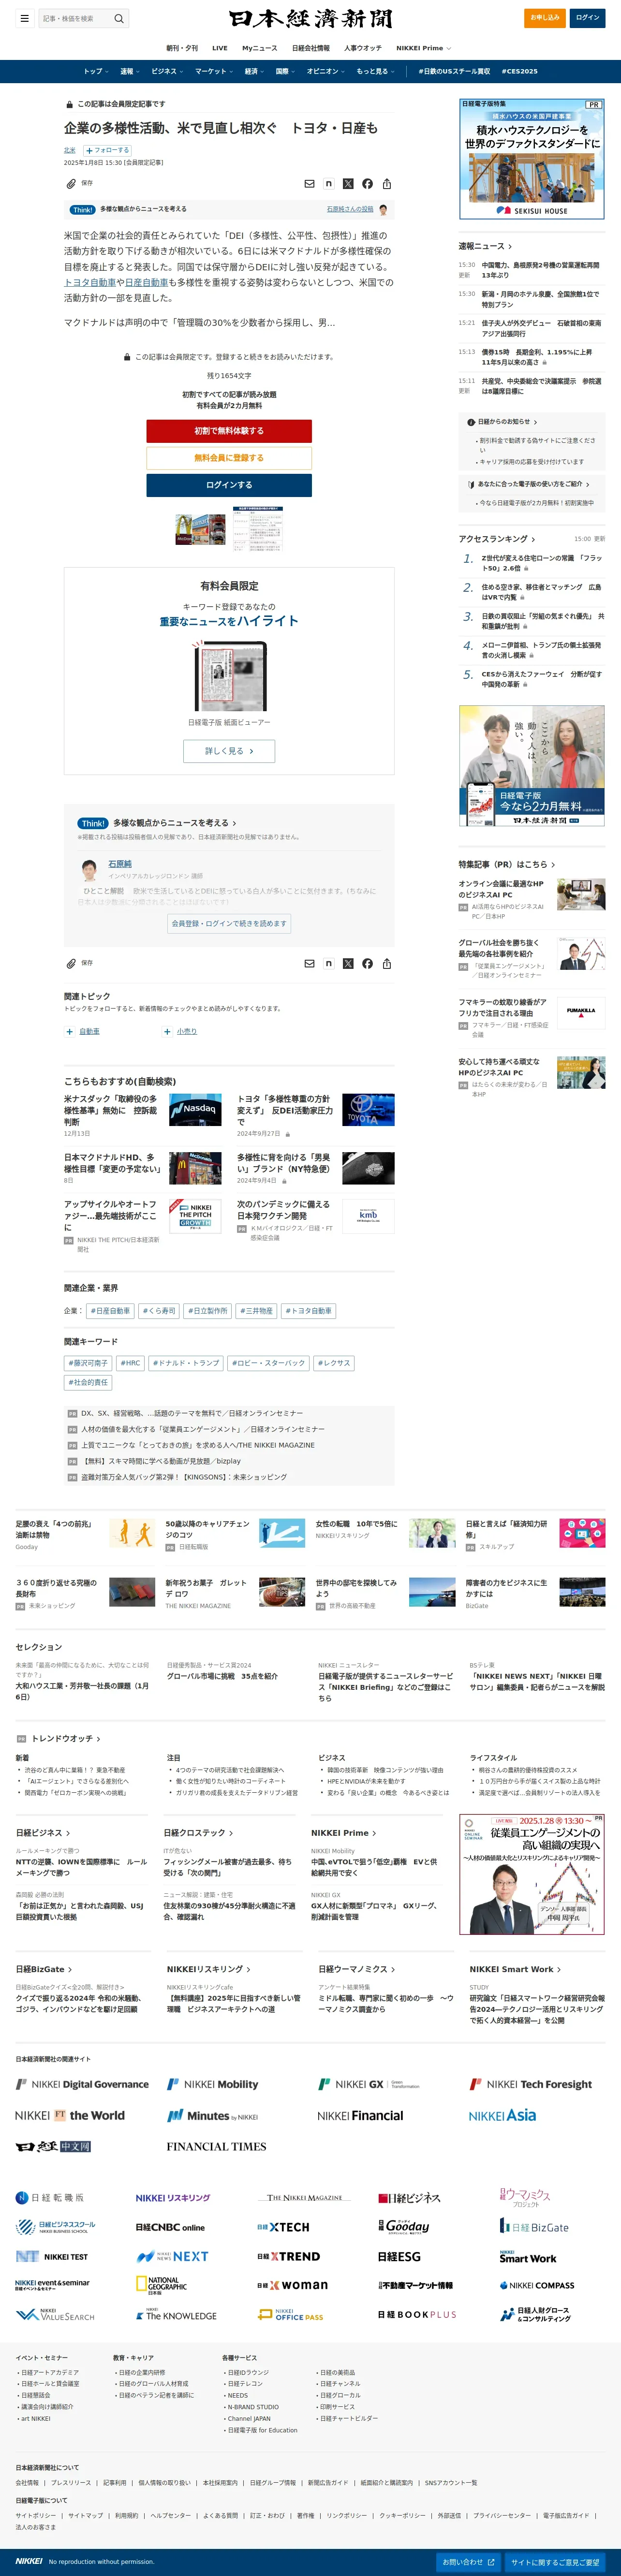The image size is (621, 2576).
Task: Click the blue ログイン header button
Action: tap(588, 18)
